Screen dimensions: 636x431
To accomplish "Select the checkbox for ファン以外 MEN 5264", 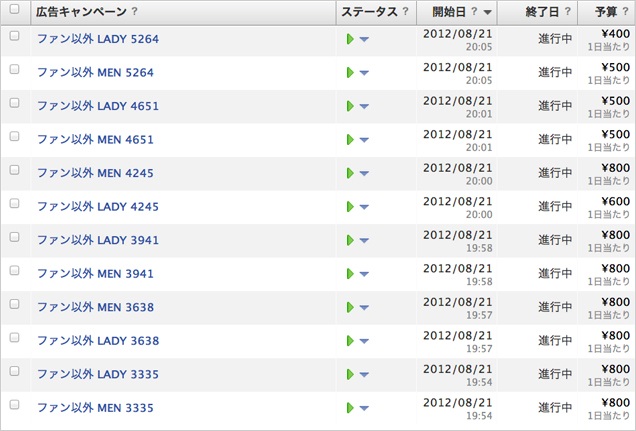I will 15,70.
